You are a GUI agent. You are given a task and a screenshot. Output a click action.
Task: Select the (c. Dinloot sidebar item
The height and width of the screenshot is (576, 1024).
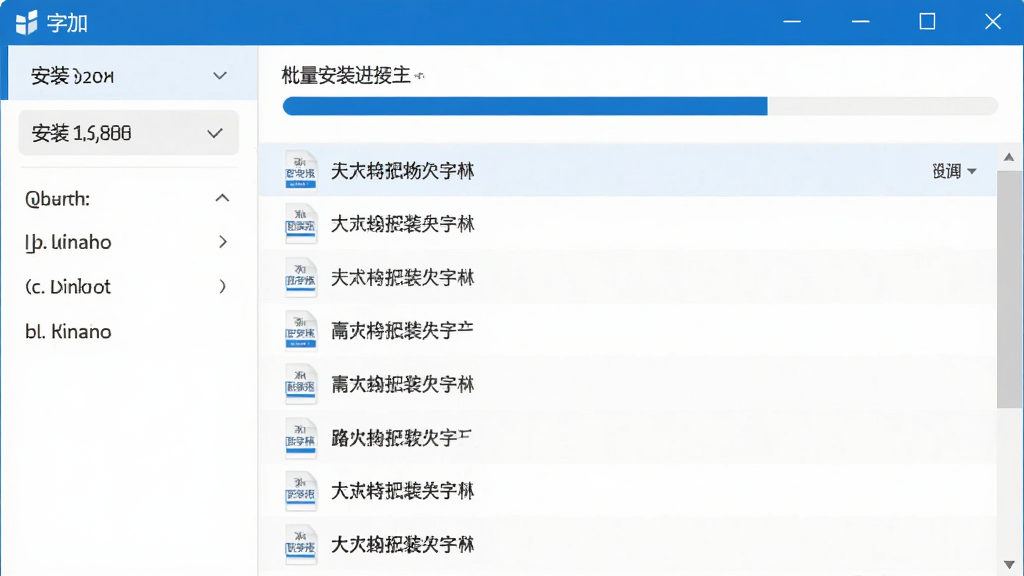(68, 287)
